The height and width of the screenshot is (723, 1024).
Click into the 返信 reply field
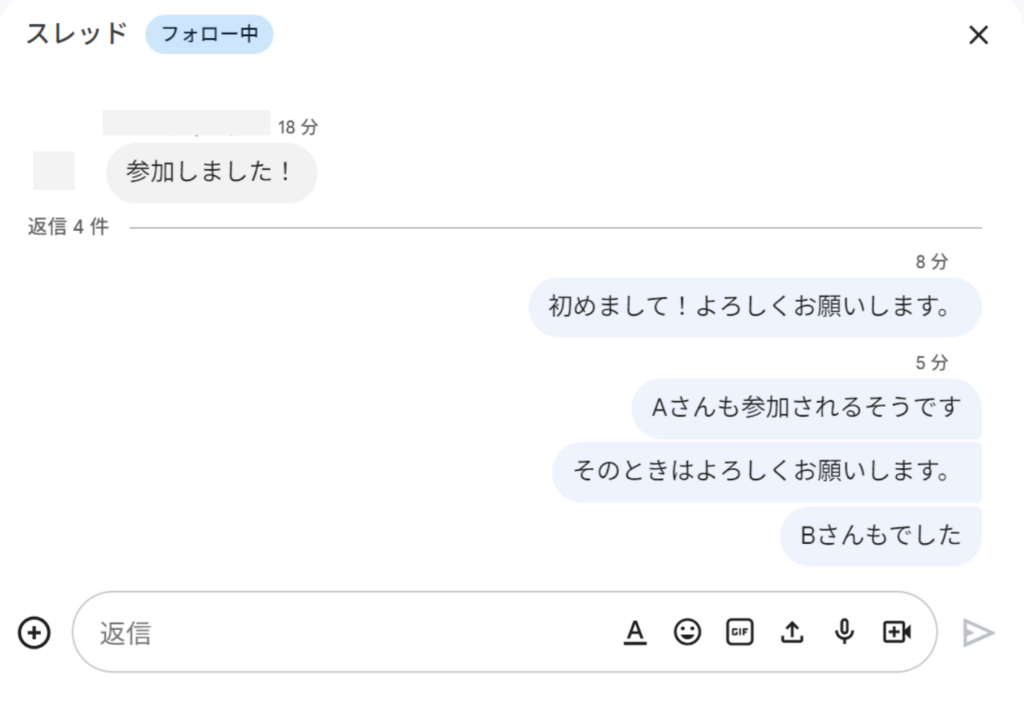(x=350, y=632)
